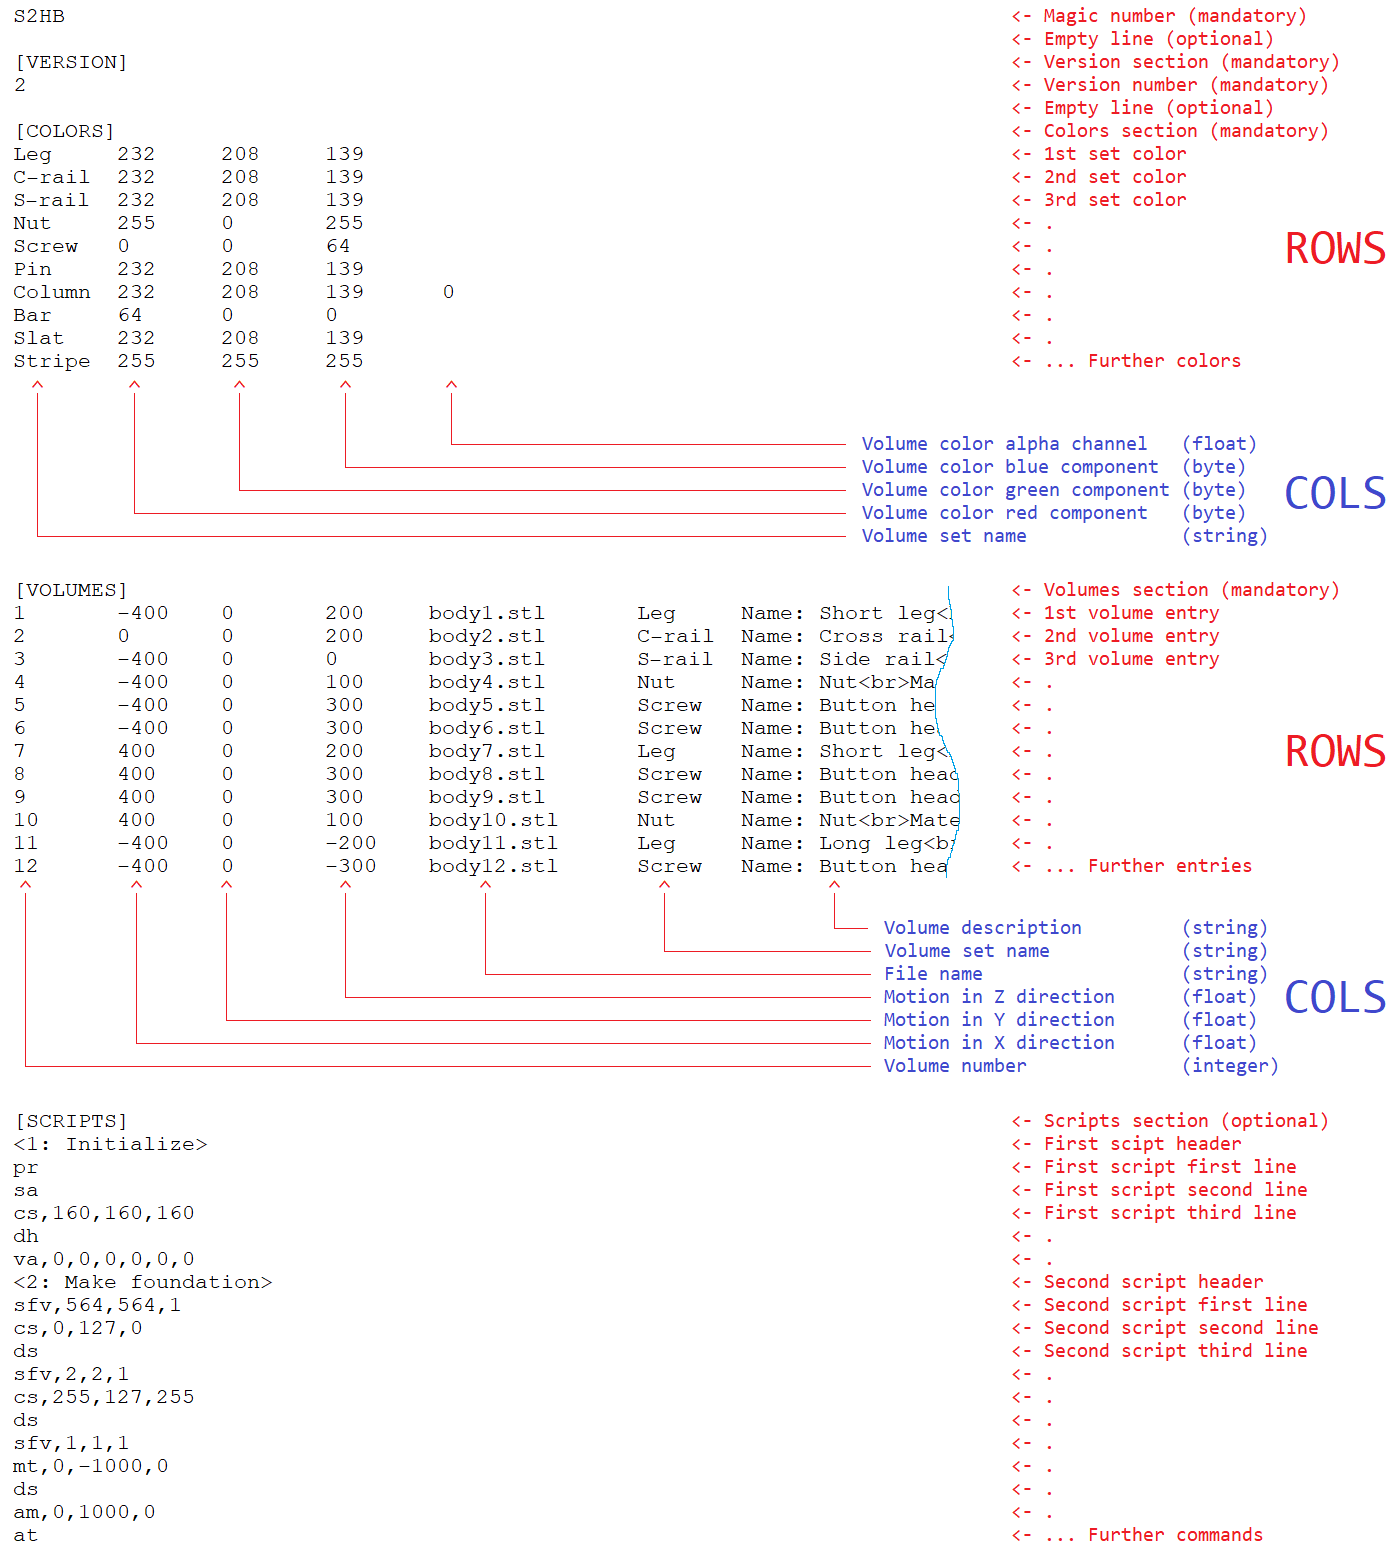Click the Second script header annotation
The image size is (1392, 1565).
coord(1153,1282)
